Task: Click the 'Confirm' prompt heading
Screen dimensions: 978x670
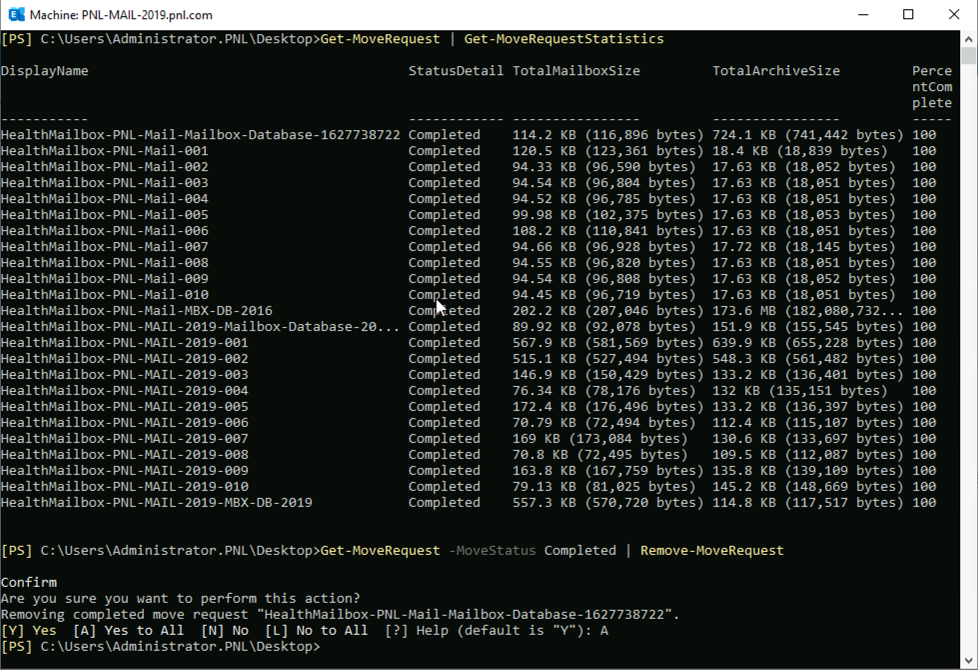Action: point(29,583)
